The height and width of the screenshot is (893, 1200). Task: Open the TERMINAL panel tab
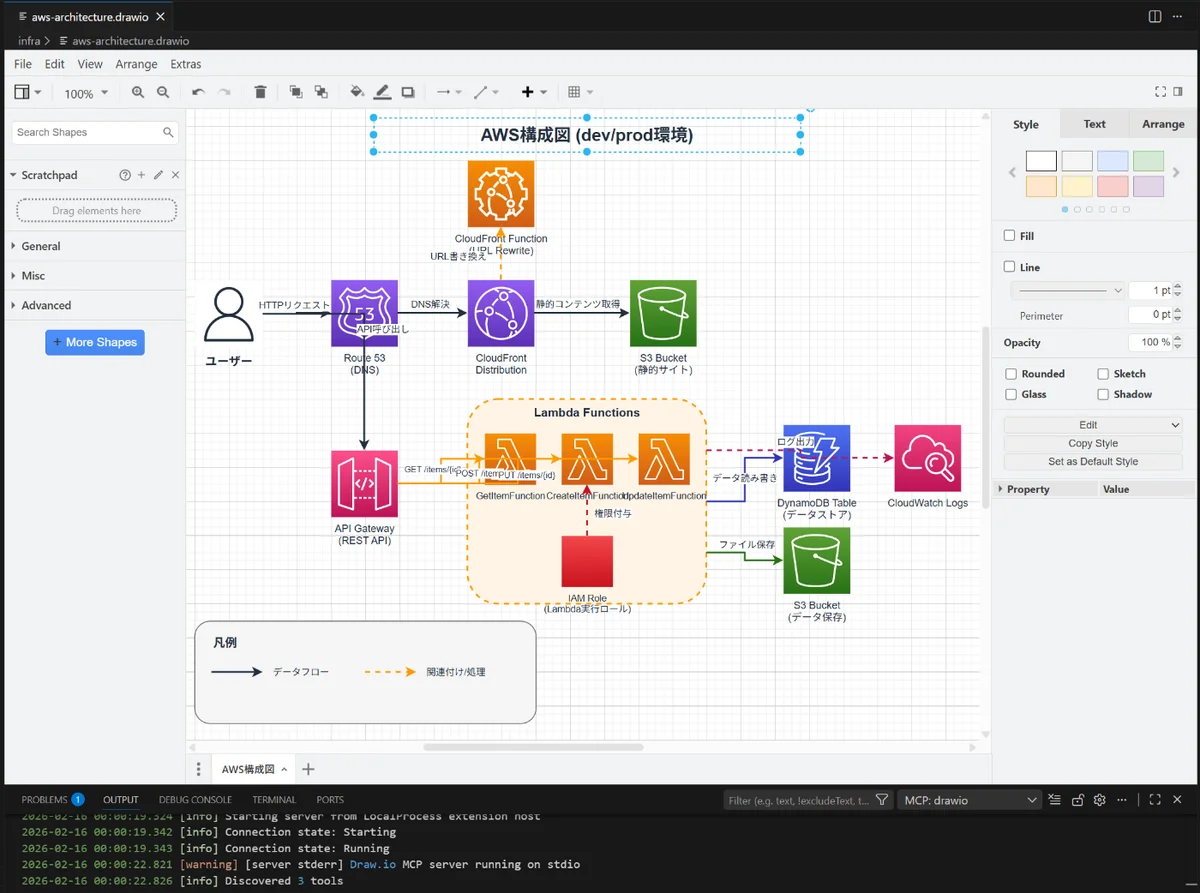tap(273, 799)
